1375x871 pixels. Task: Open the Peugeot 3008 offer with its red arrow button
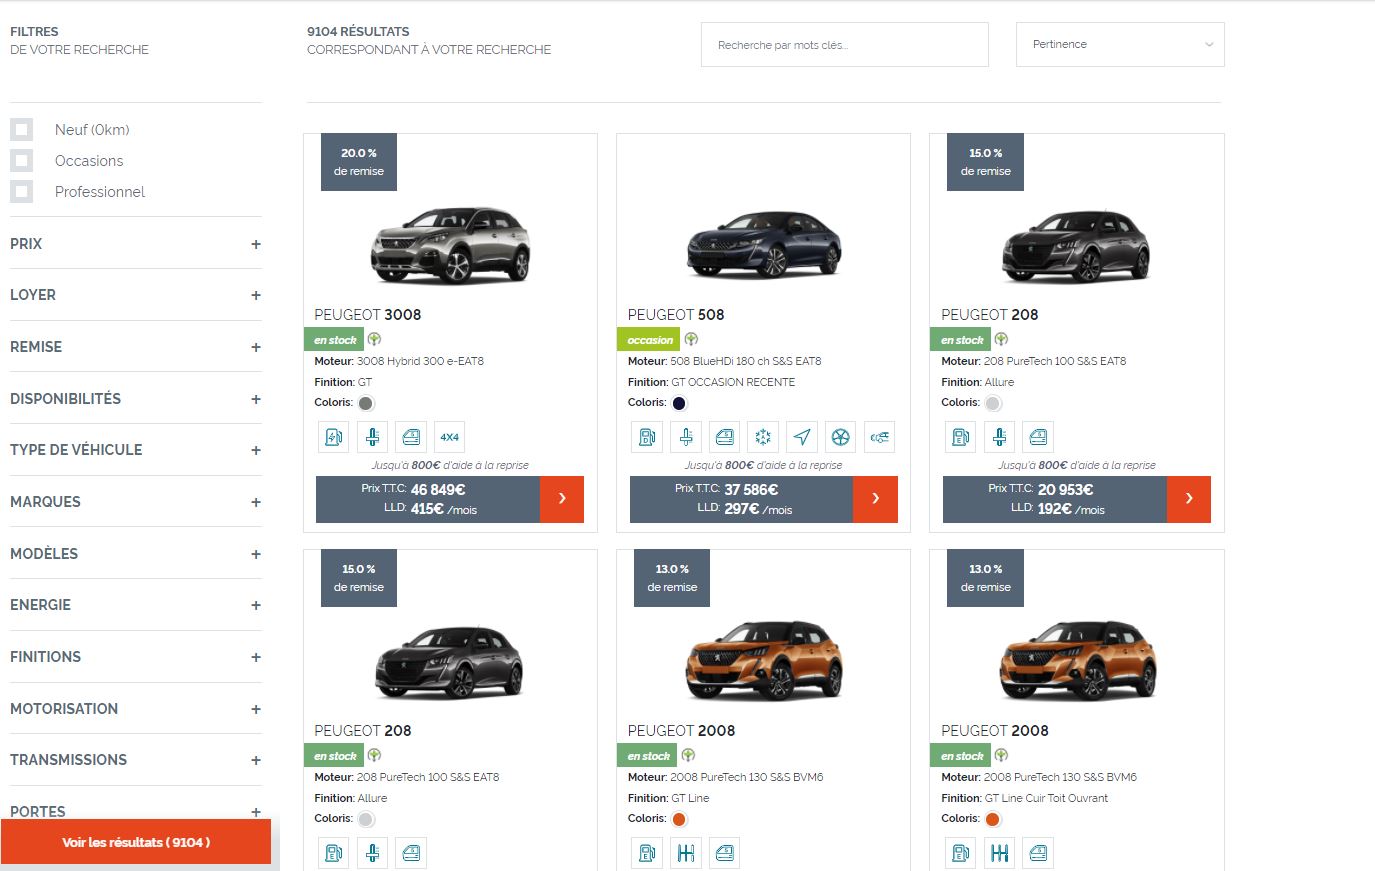[562, 499]
